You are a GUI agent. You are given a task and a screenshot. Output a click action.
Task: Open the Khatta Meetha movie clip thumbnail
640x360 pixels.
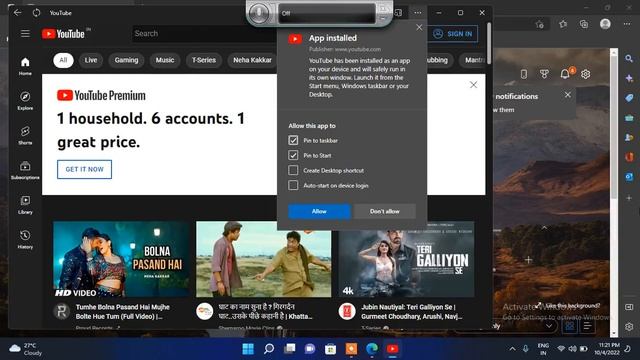pos(264,260)
